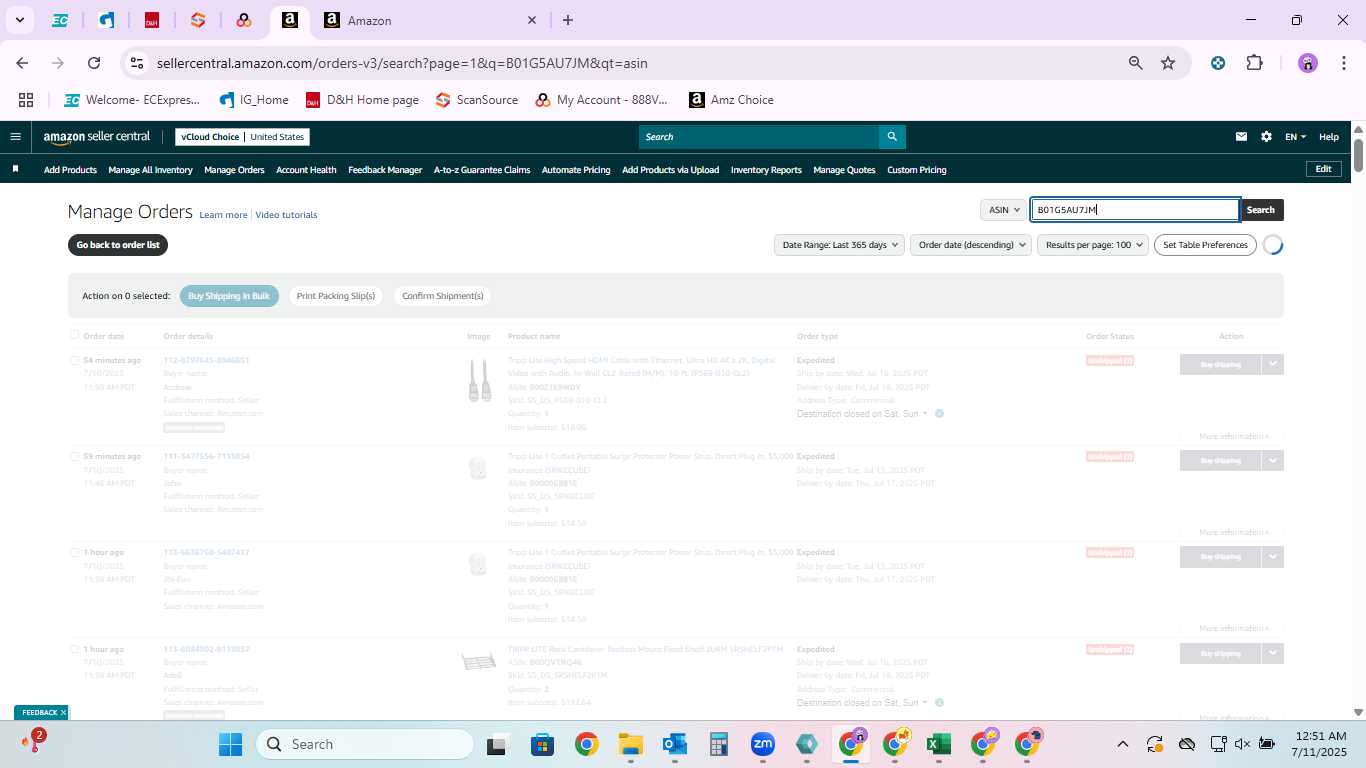Image resolution: width=1366 pixels, height=768 pixels.
Task: Click the rack shelf product image
Action: pos(478,661)
